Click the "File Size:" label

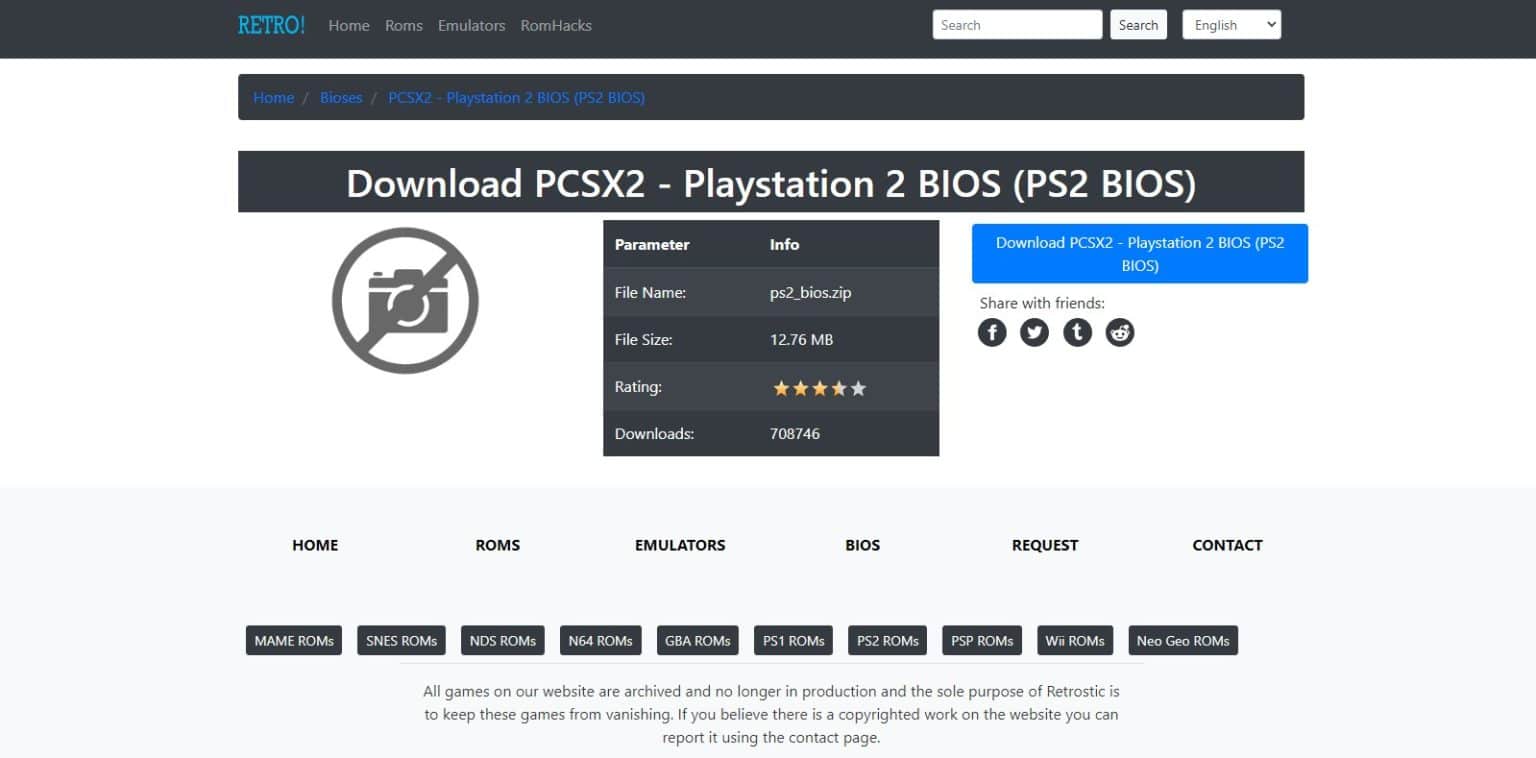coord(644,340)
